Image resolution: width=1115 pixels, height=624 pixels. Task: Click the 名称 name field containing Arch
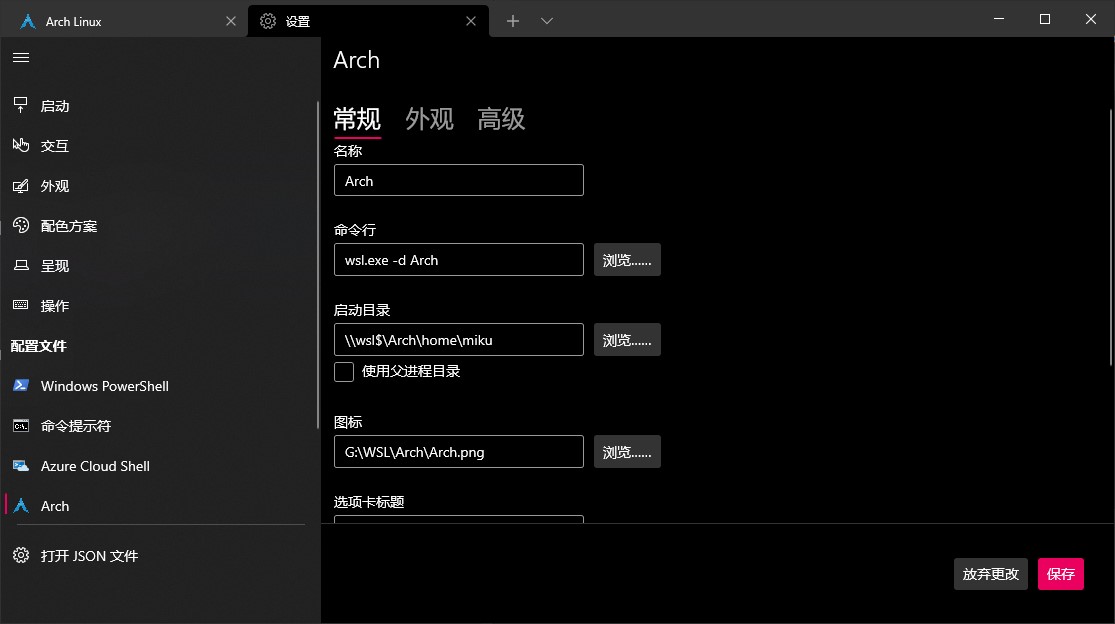point(459,181)
